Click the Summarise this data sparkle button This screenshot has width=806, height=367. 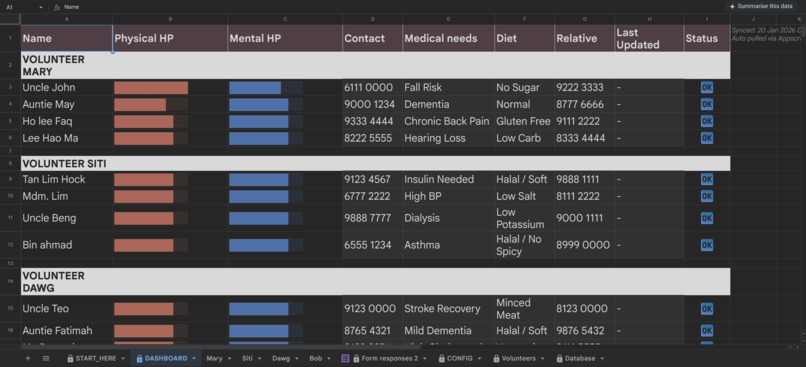click(761, 7)
